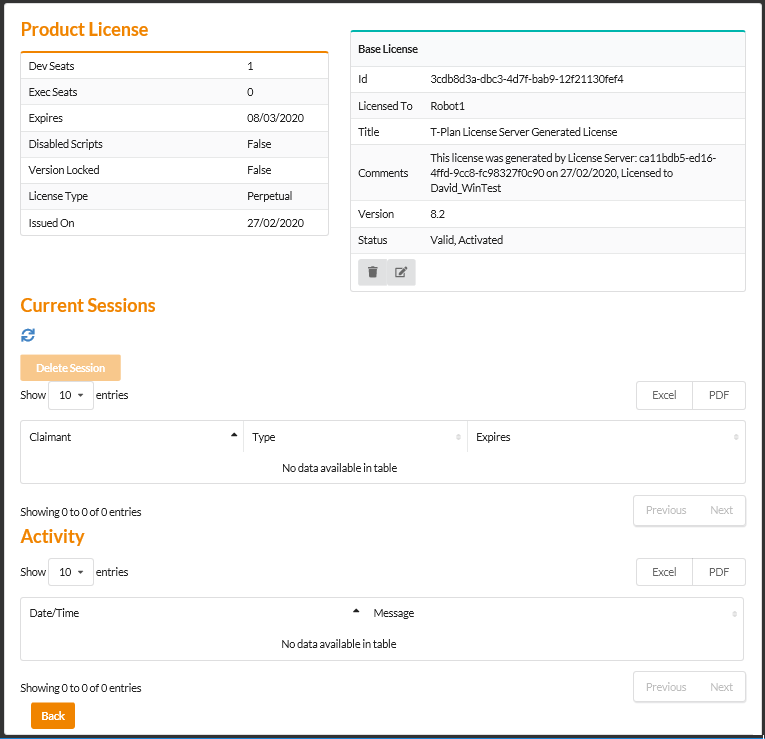765x739 pixels.
Task: Click the trash icon to delete base license
Action: [372, 272]
